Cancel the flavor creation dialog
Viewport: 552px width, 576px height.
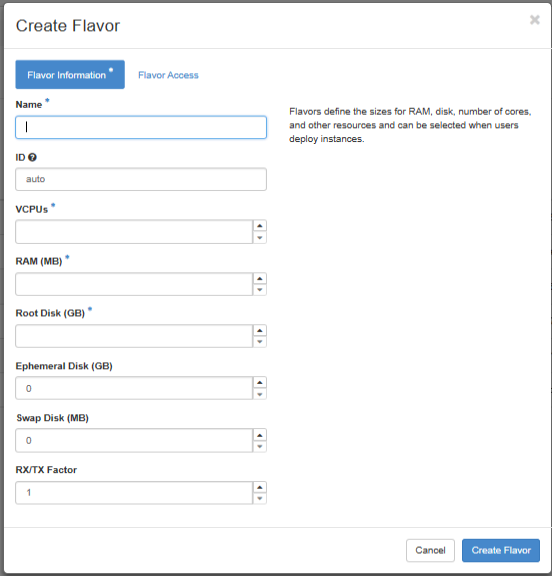click(430, 550)
